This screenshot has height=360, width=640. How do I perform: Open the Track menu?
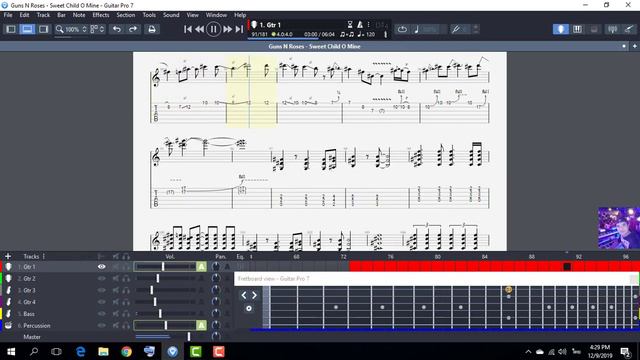pos(43,15)
